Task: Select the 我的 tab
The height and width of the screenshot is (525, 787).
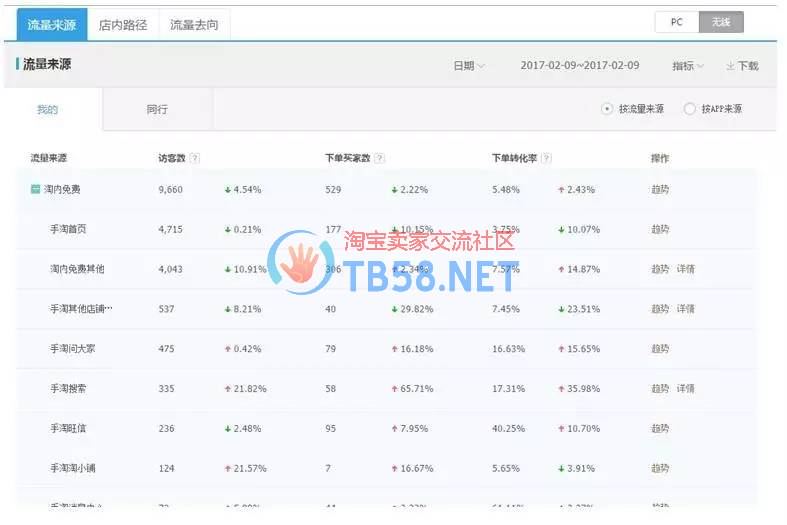Action: tap(47, 109)
